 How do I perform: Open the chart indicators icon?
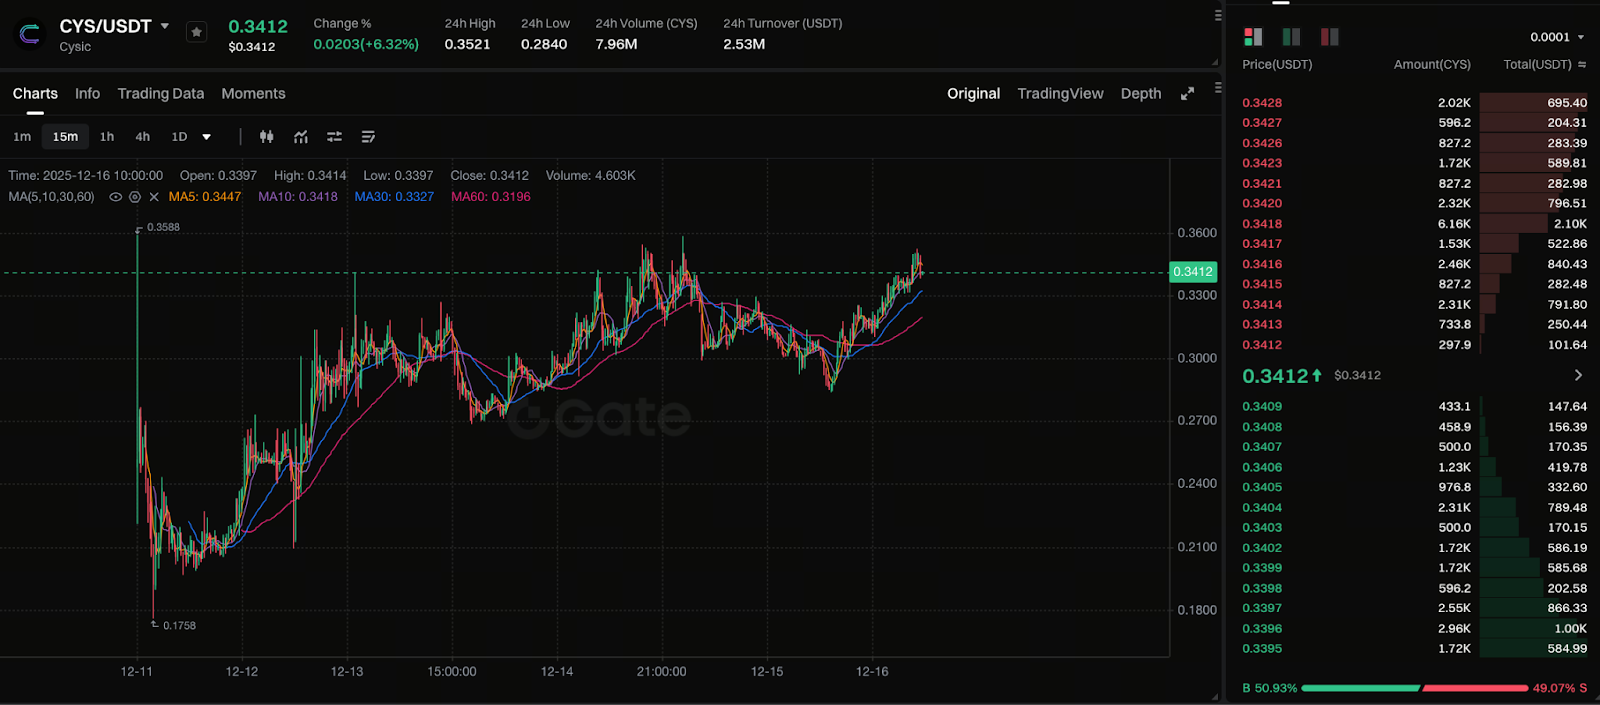click(301, 137)
